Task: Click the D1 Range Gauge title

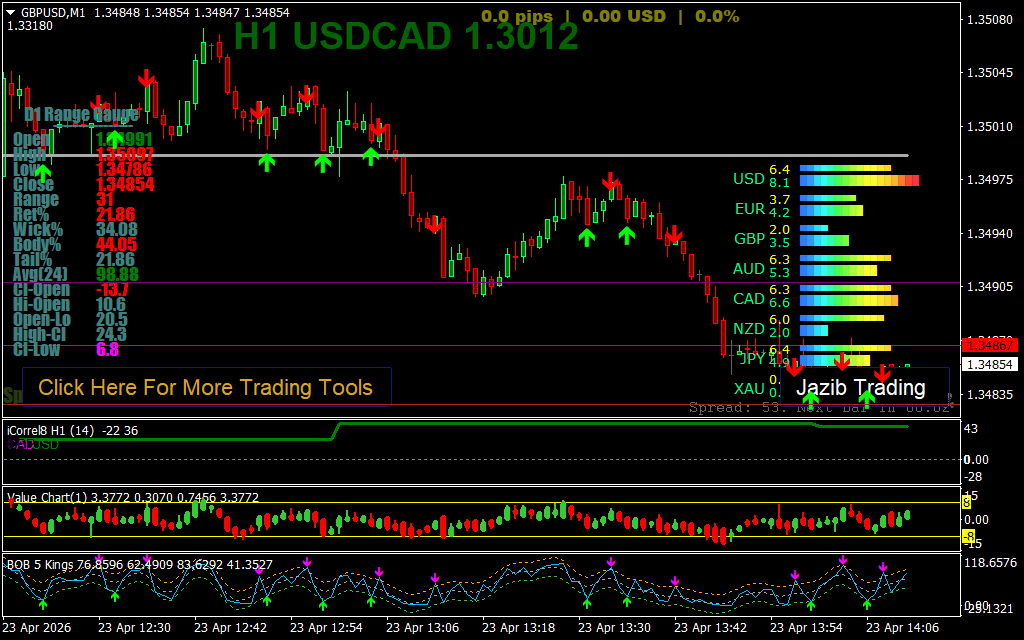Action: point(82,114)
